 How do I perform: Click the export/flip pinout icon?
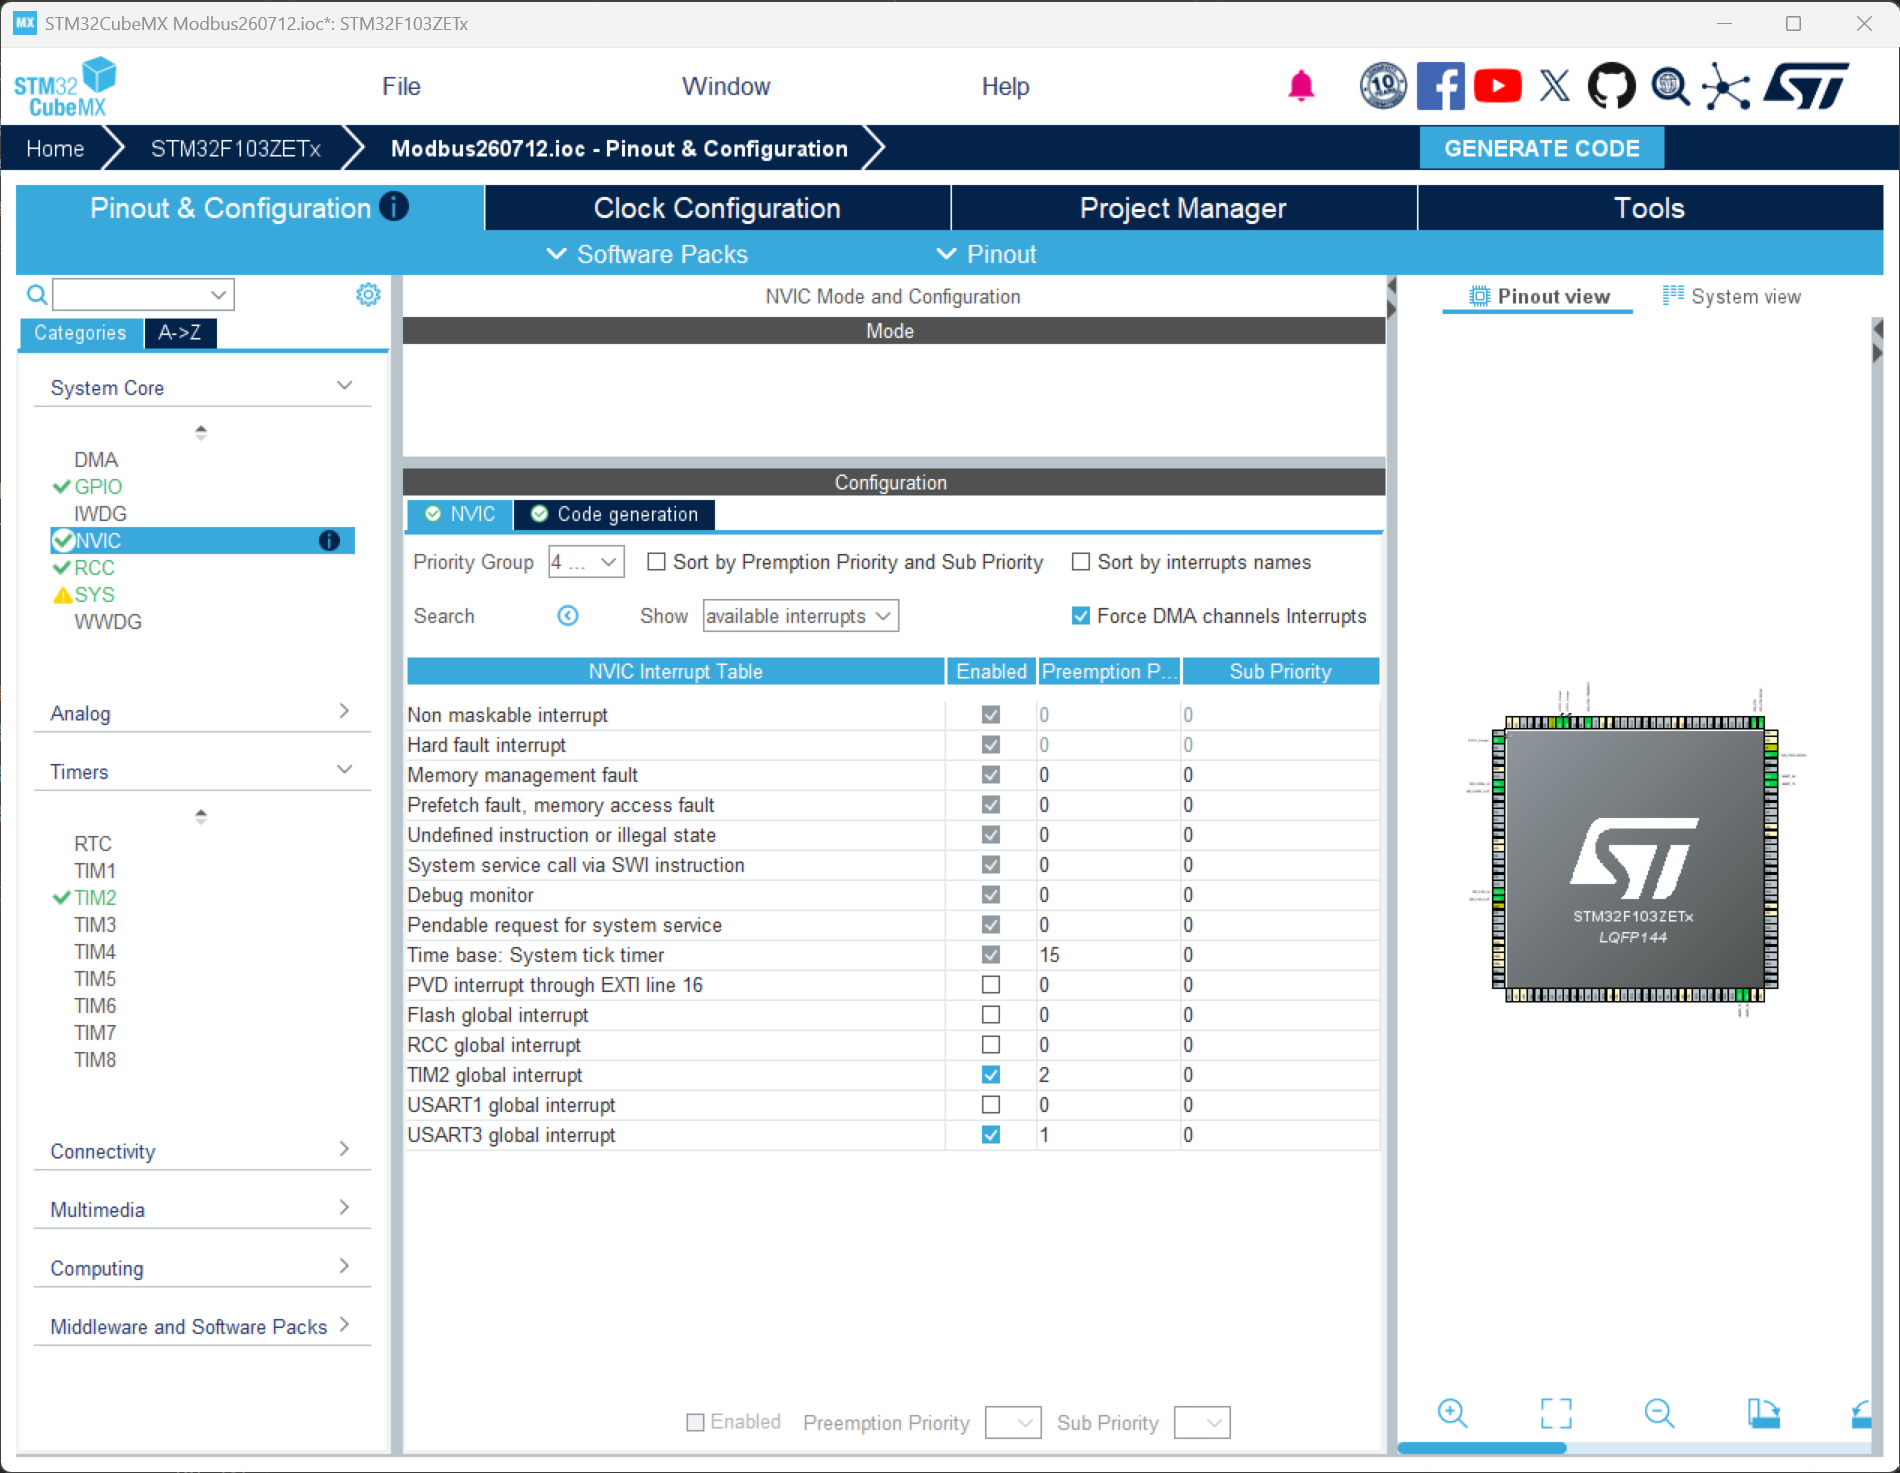pos(1763,1413)
